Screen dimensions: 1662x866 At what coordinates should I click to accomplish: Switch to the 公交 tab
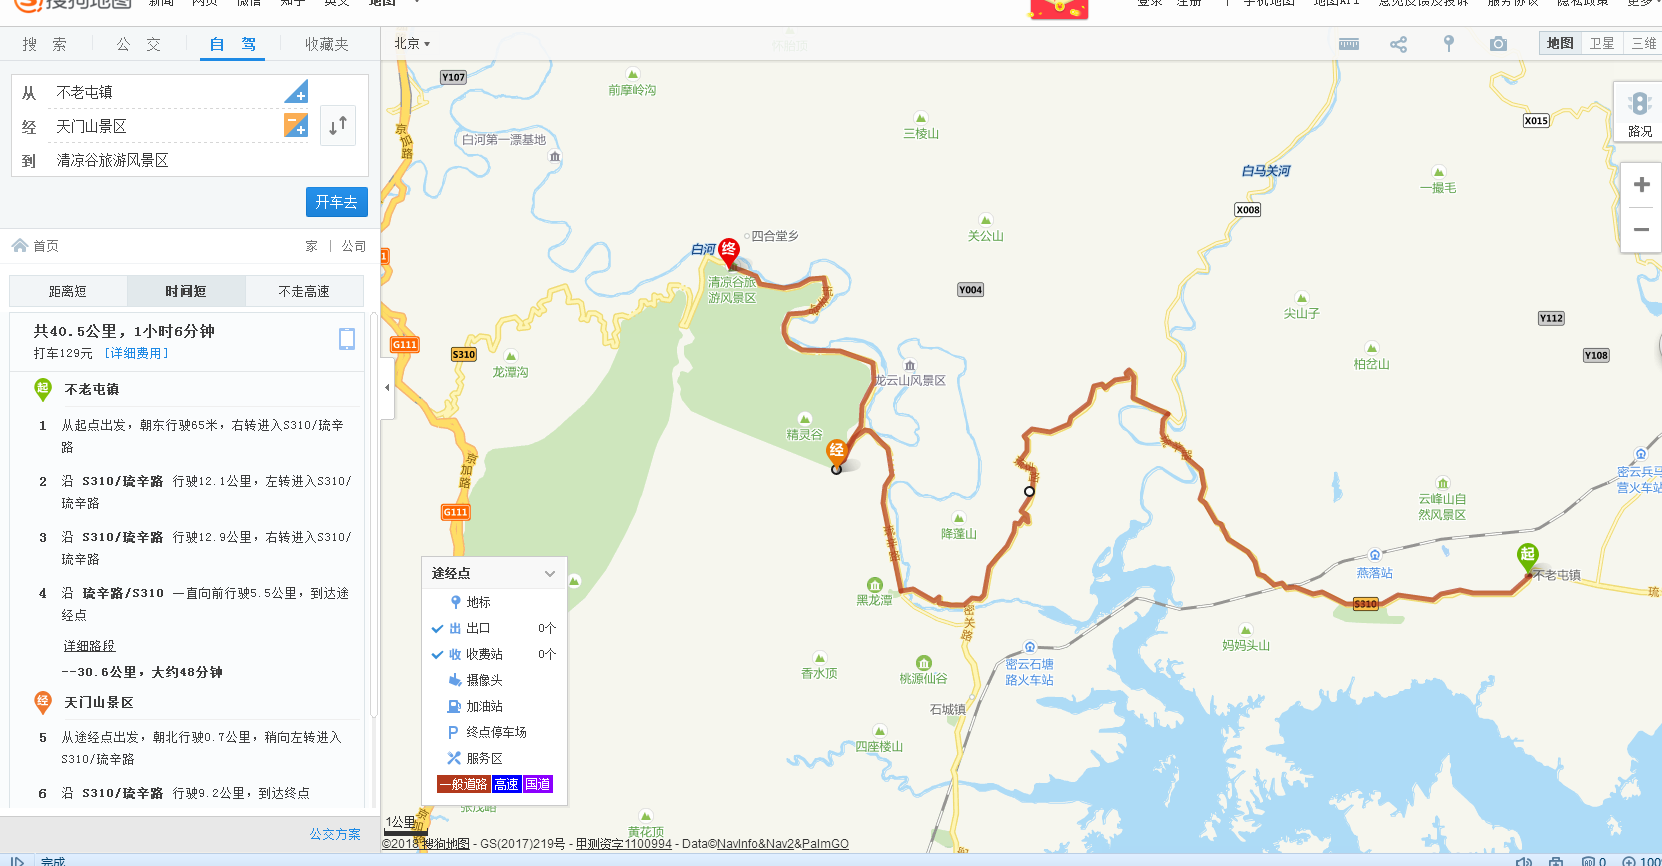[x=139, y=44]
